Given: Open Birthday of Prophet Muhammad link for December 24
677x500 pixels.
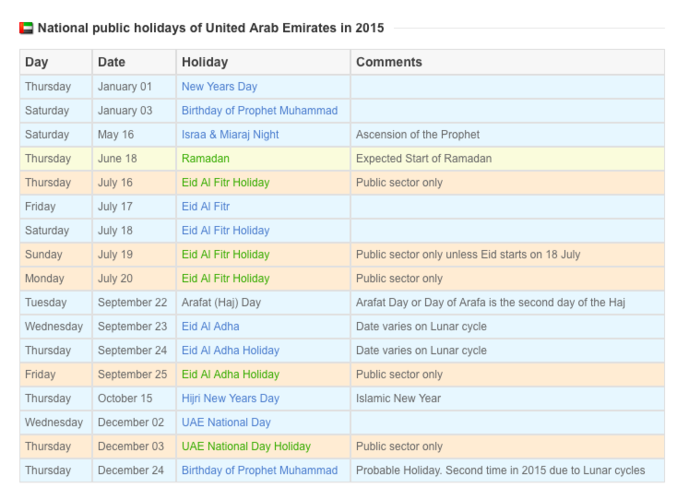Looking at the screenshot, I should (x=259, y=470).
